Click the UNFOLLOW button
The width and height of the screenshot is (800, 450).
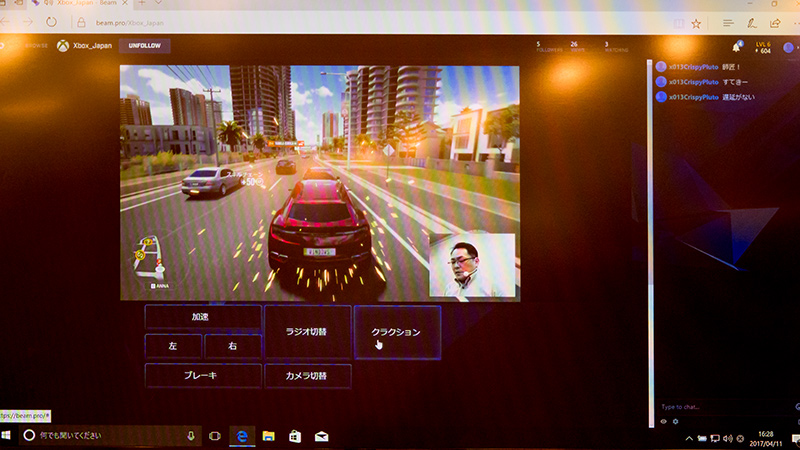point(144,46)
